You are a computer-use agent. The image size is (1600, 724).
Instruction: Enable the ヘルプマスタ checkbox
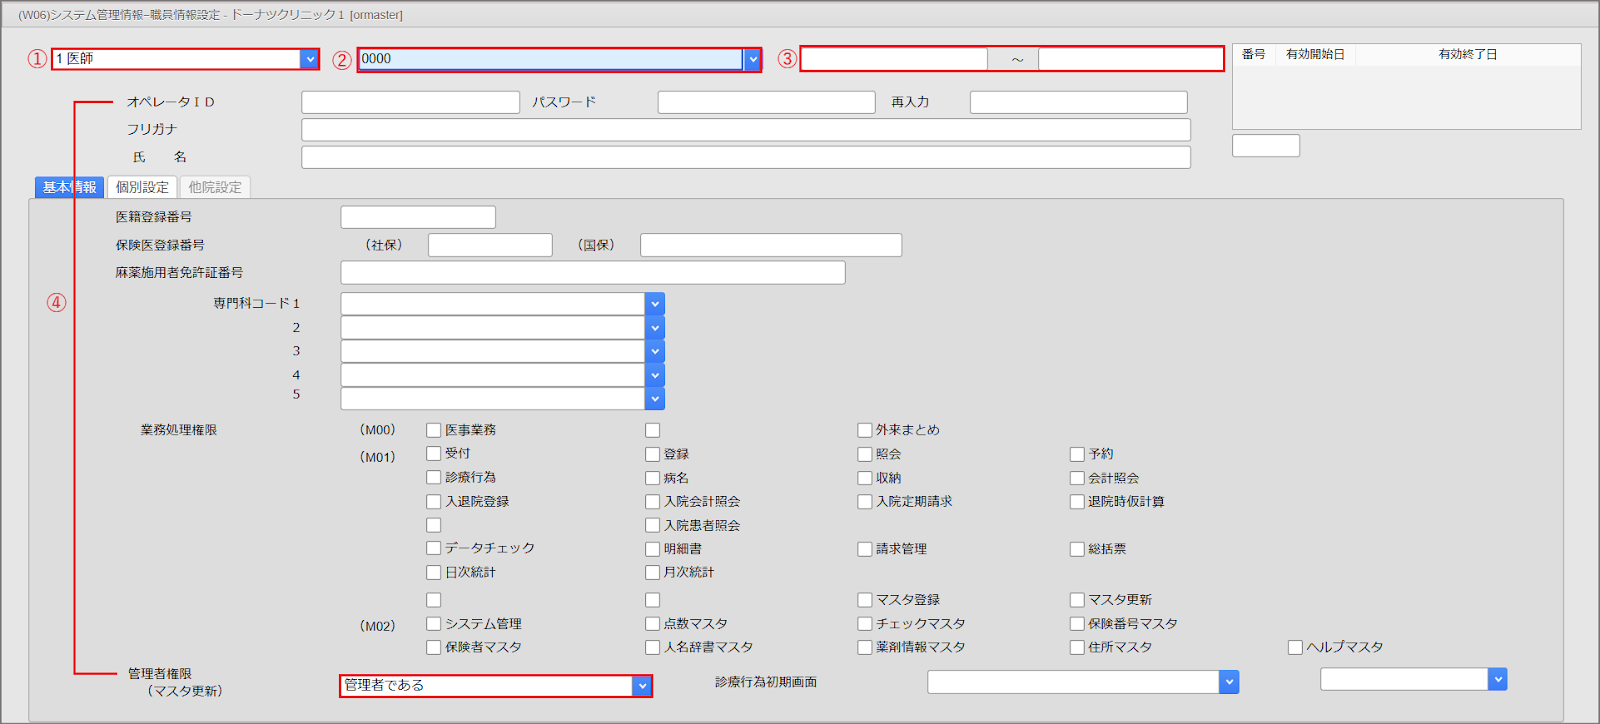[1295, 648]
